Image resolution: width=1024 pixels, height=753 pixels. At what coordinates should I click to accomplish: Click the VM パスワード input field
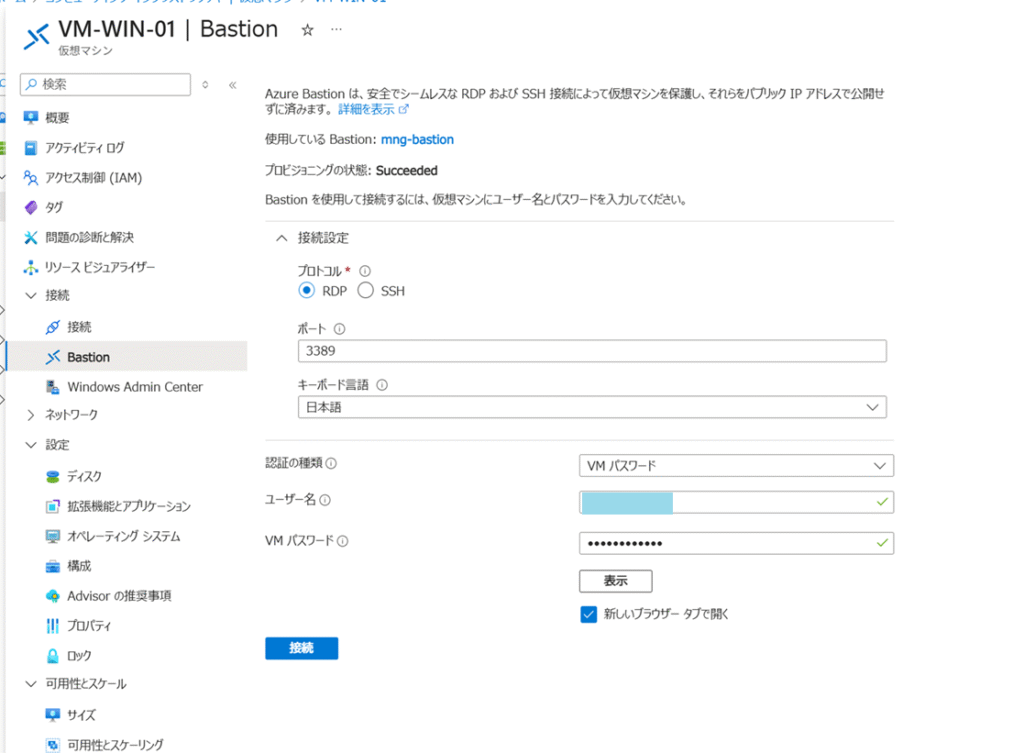coord(736,543)
